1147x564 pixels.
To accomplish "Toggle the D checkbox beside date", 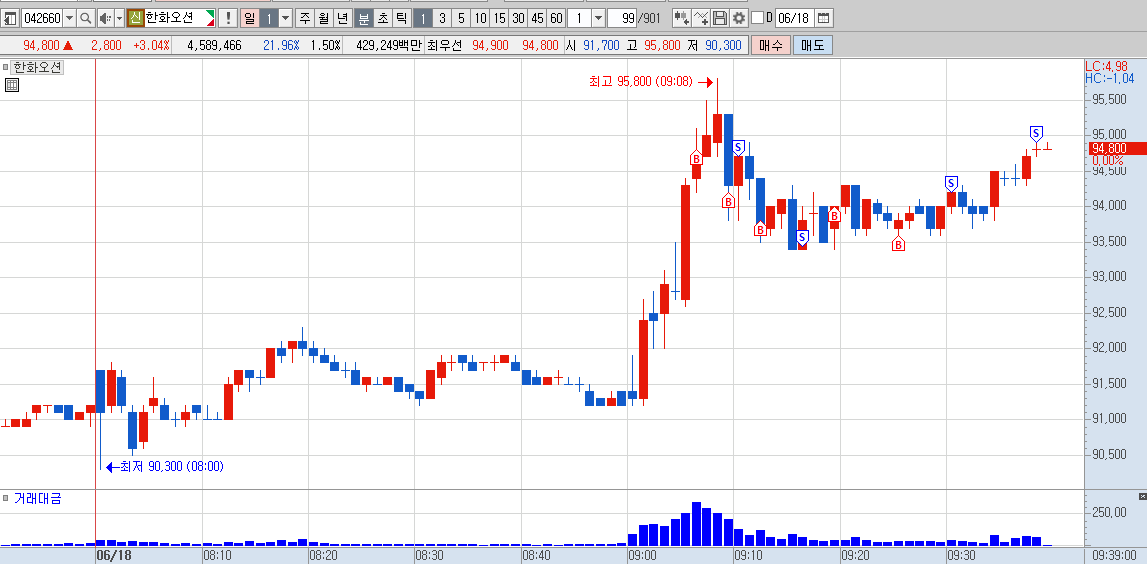I will [757, 18].
